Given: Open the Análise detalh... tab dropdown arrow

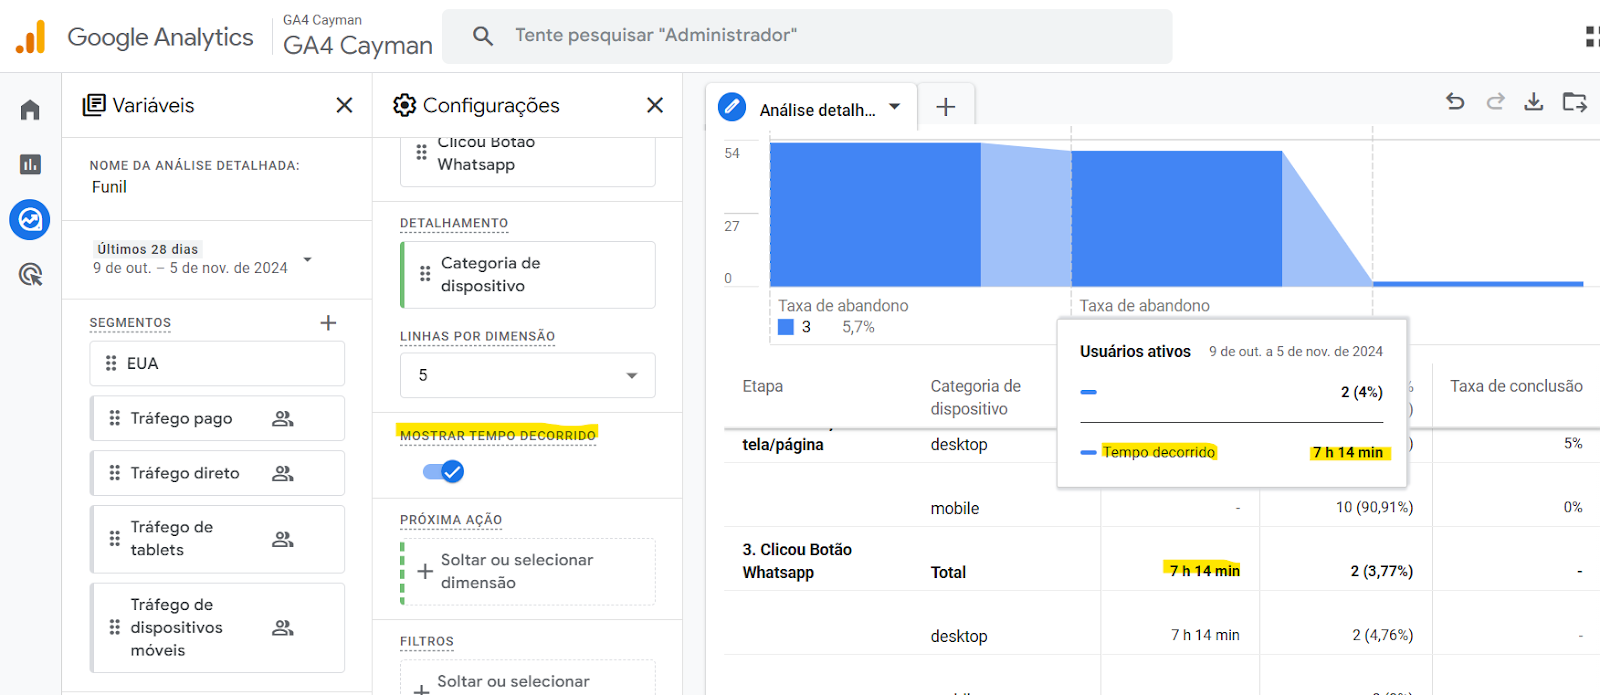Looking at the screenshot, I should click(x=895, y=106).
